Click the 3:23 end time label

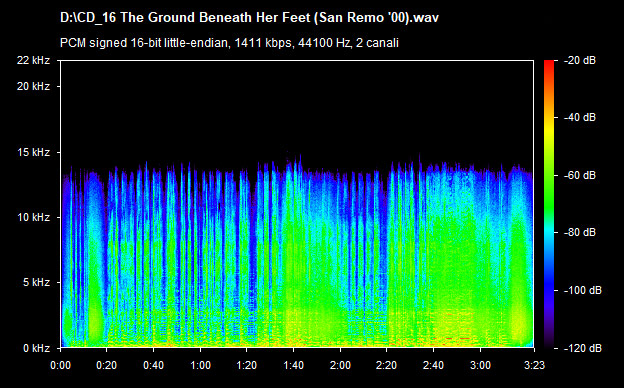[x=534, y=365]
